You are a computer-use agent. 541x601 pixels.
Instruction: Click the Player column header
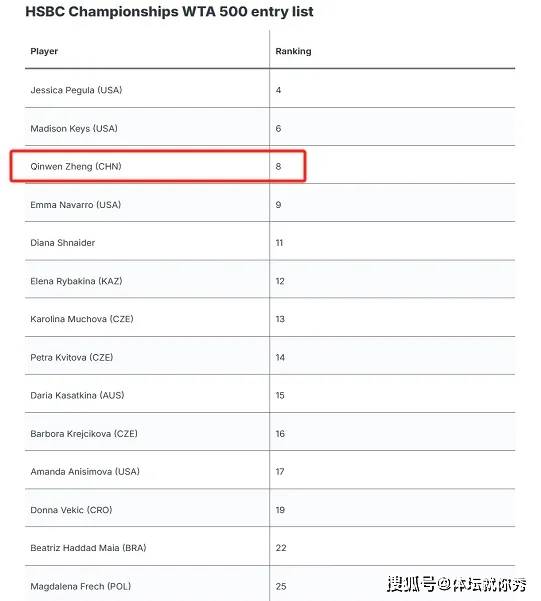44,51
